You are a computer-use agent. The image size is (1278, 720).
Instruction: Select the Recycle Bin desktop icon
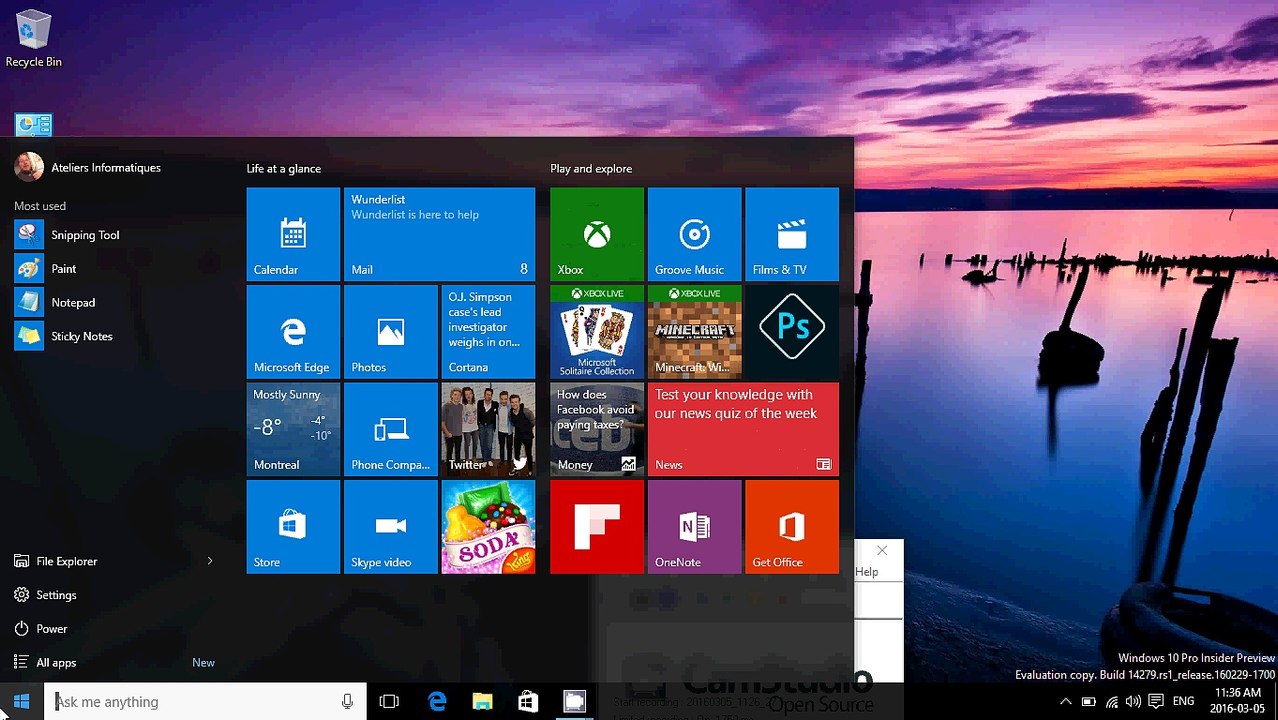(x=33, y=39)
